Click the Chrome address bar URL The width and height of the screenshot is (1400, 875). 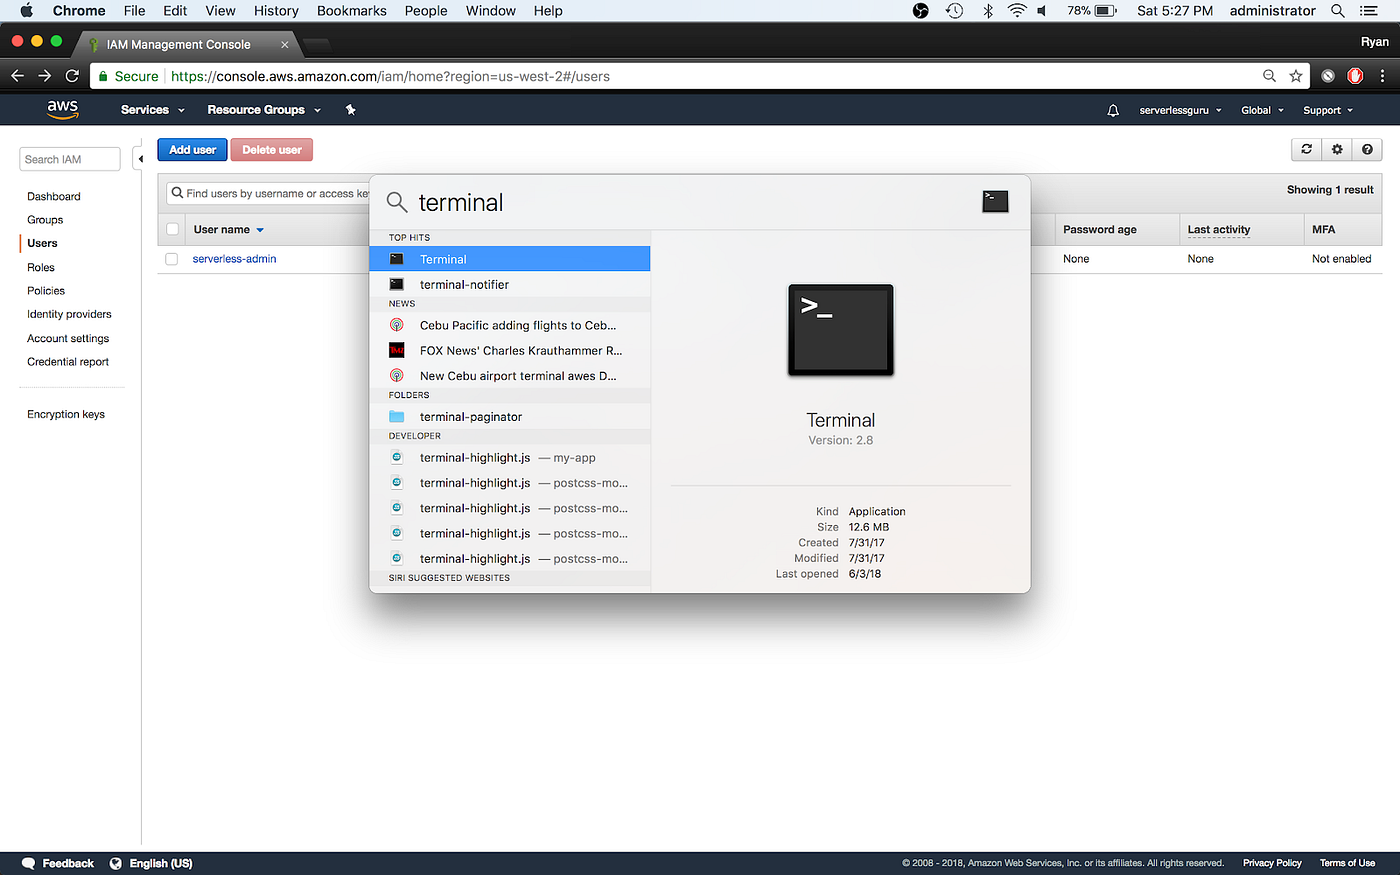coord(390,76)
